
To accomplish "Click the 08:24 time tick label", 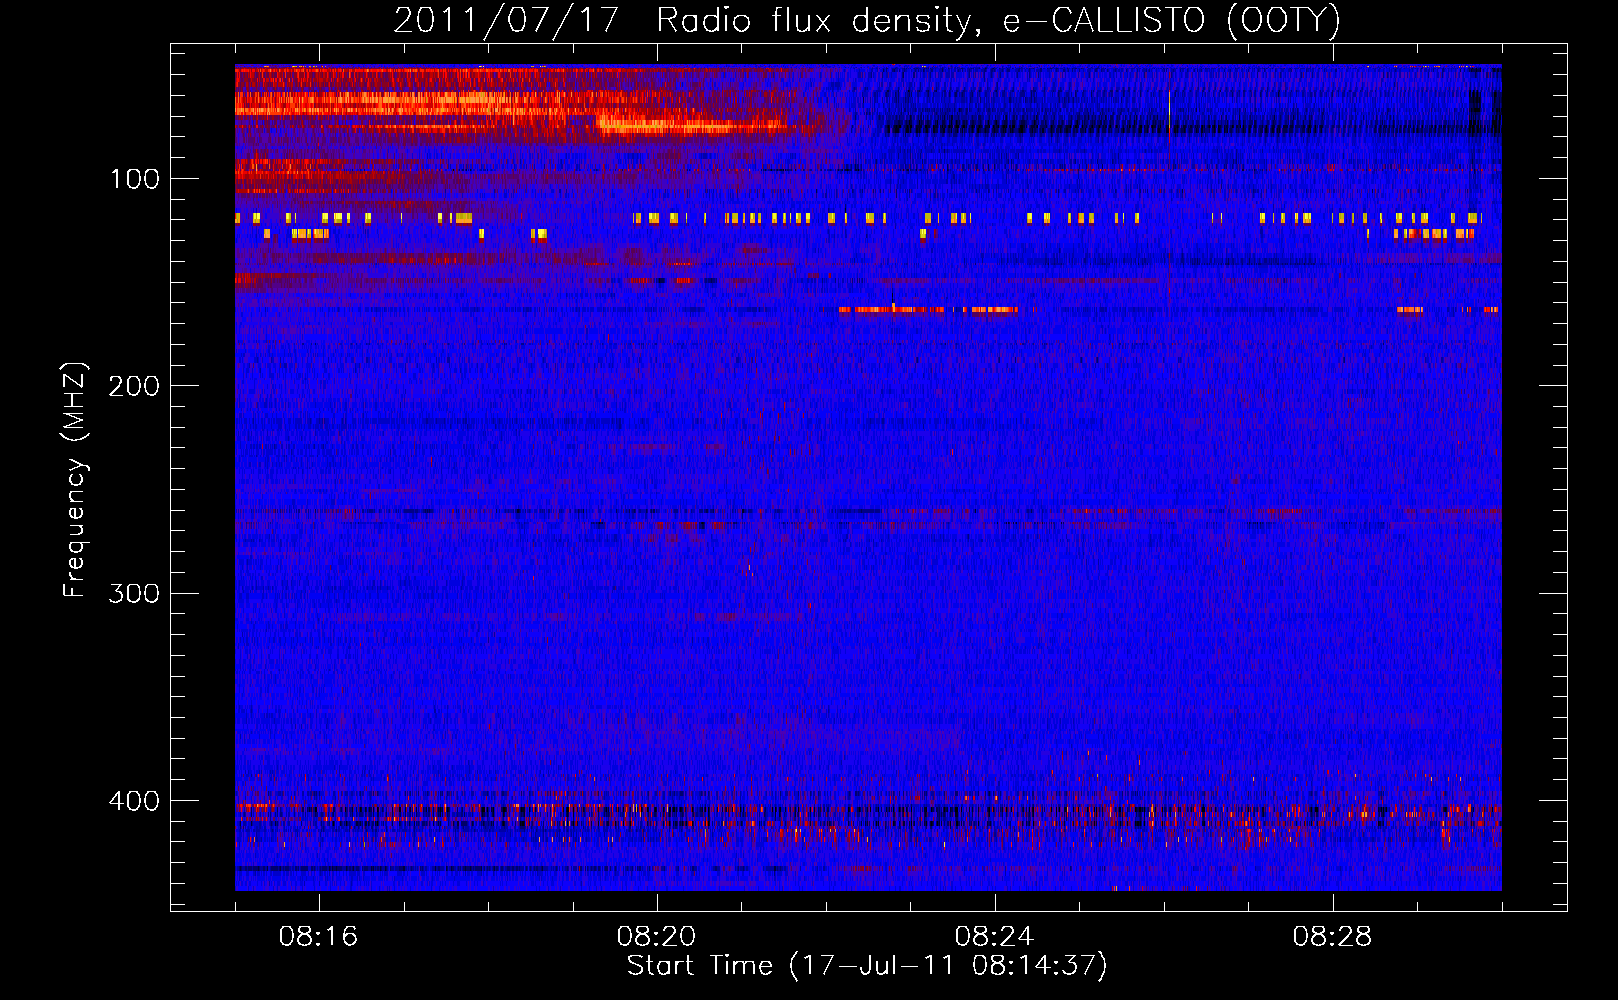I will pyautogui.click(x=994, y=937).
